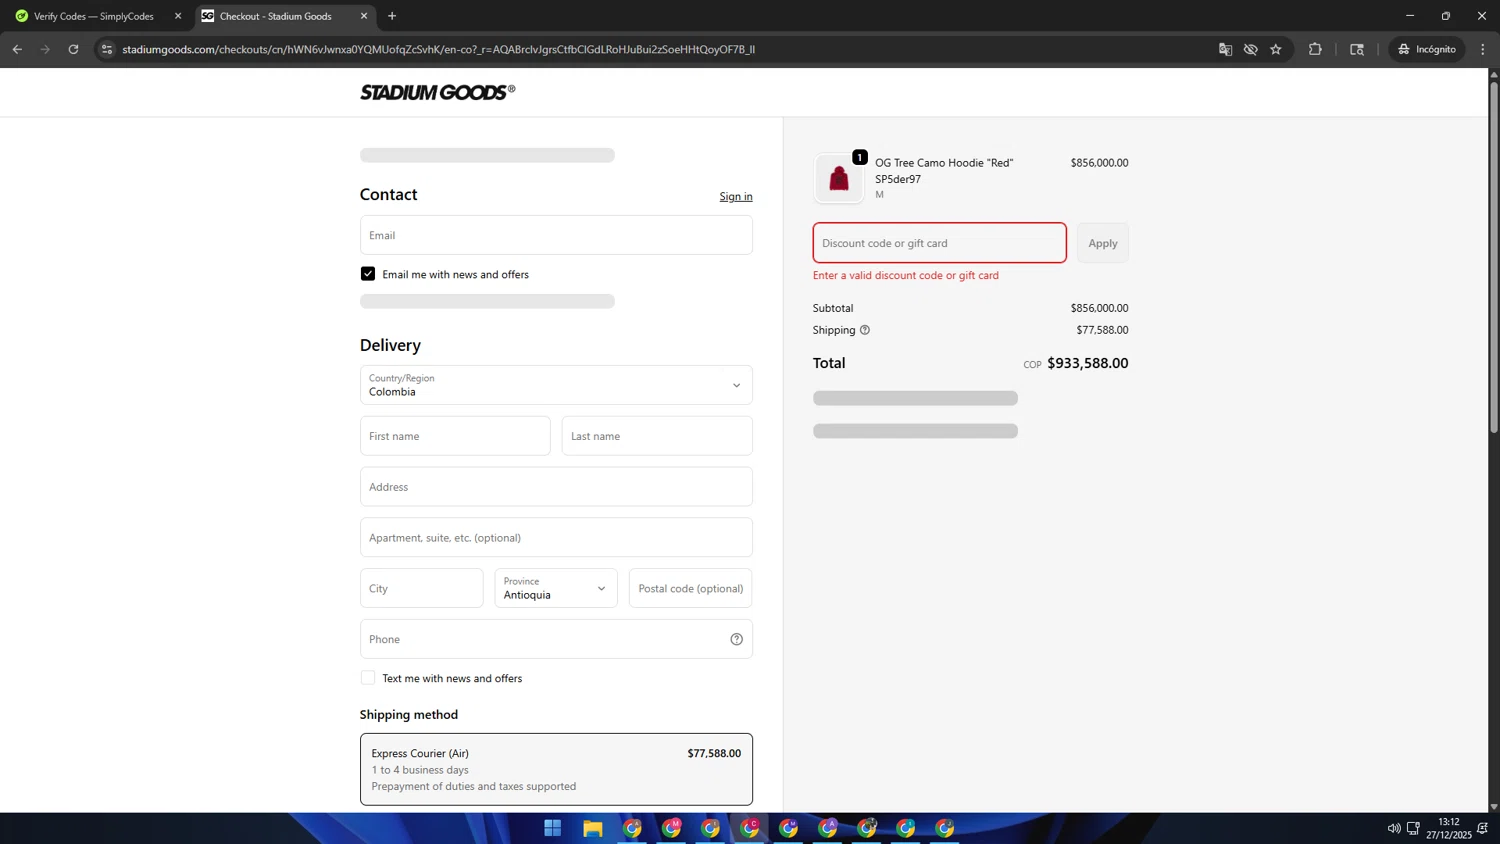Viewport: 1500px width, 844px height.
Task: Focus the First name field
Action: point(455,436)
